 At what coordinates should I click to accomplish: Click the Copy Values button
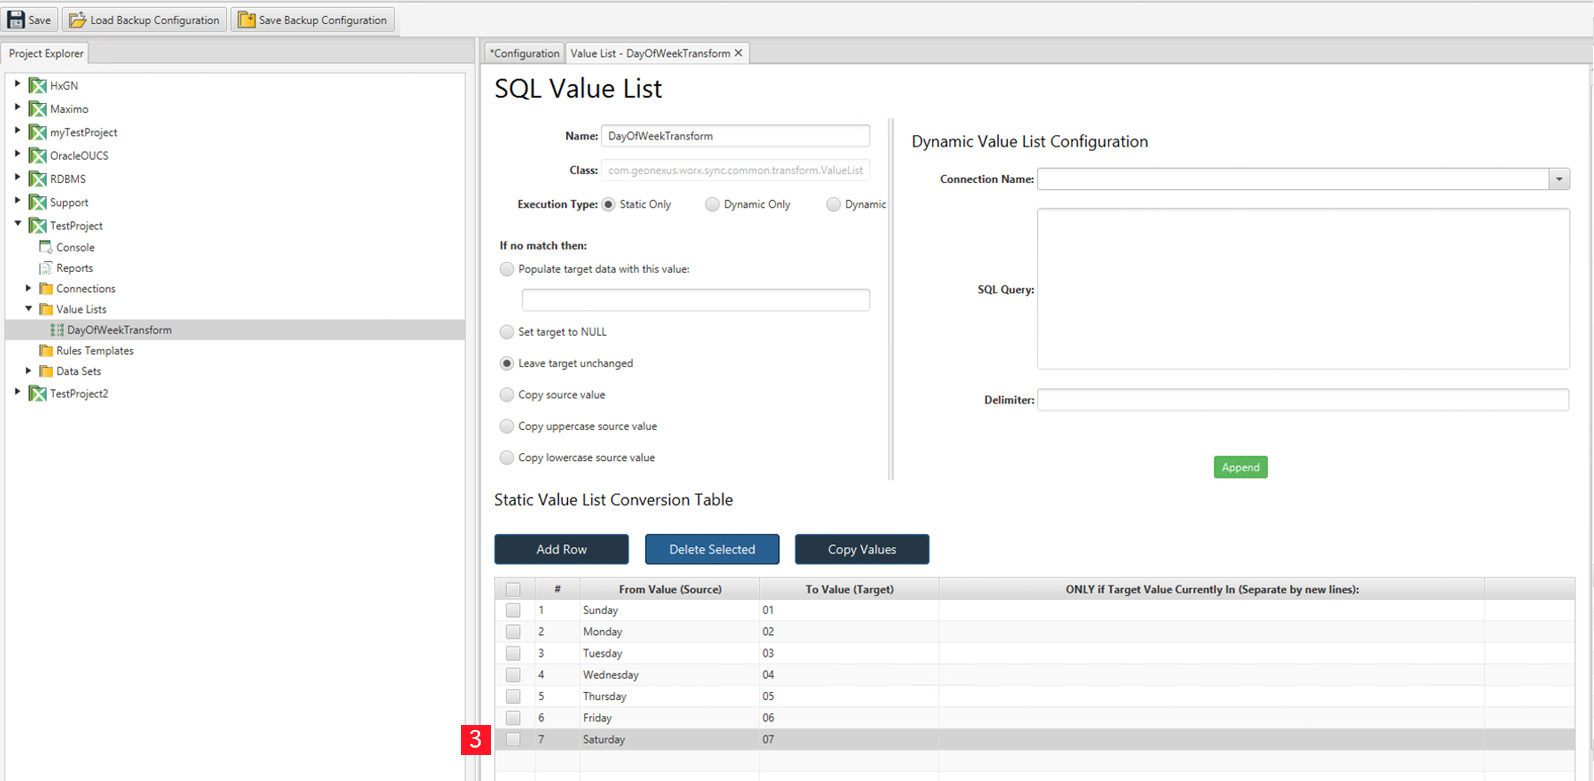click(862, 549)
